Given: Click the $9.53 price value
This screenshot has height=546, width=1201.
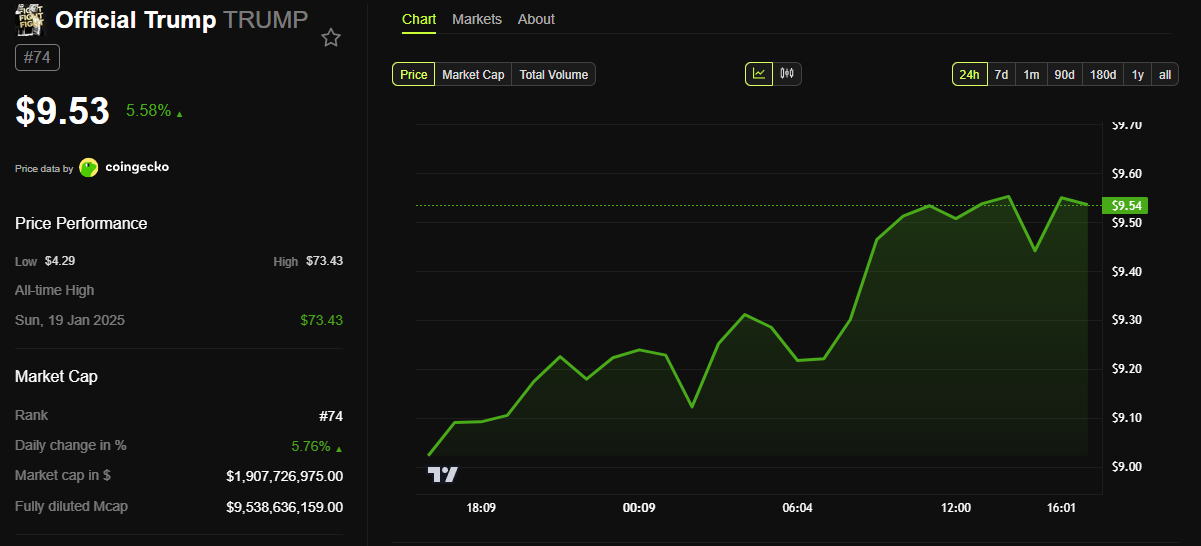Looking at the screenshot, I should (x=62, y=110).
